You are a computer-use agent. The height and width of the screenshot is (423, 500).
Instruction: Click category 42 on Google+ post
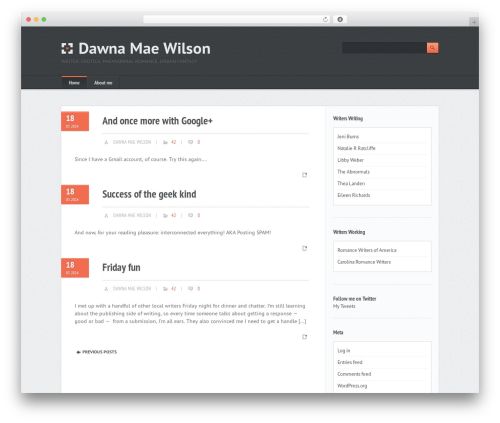173,142
